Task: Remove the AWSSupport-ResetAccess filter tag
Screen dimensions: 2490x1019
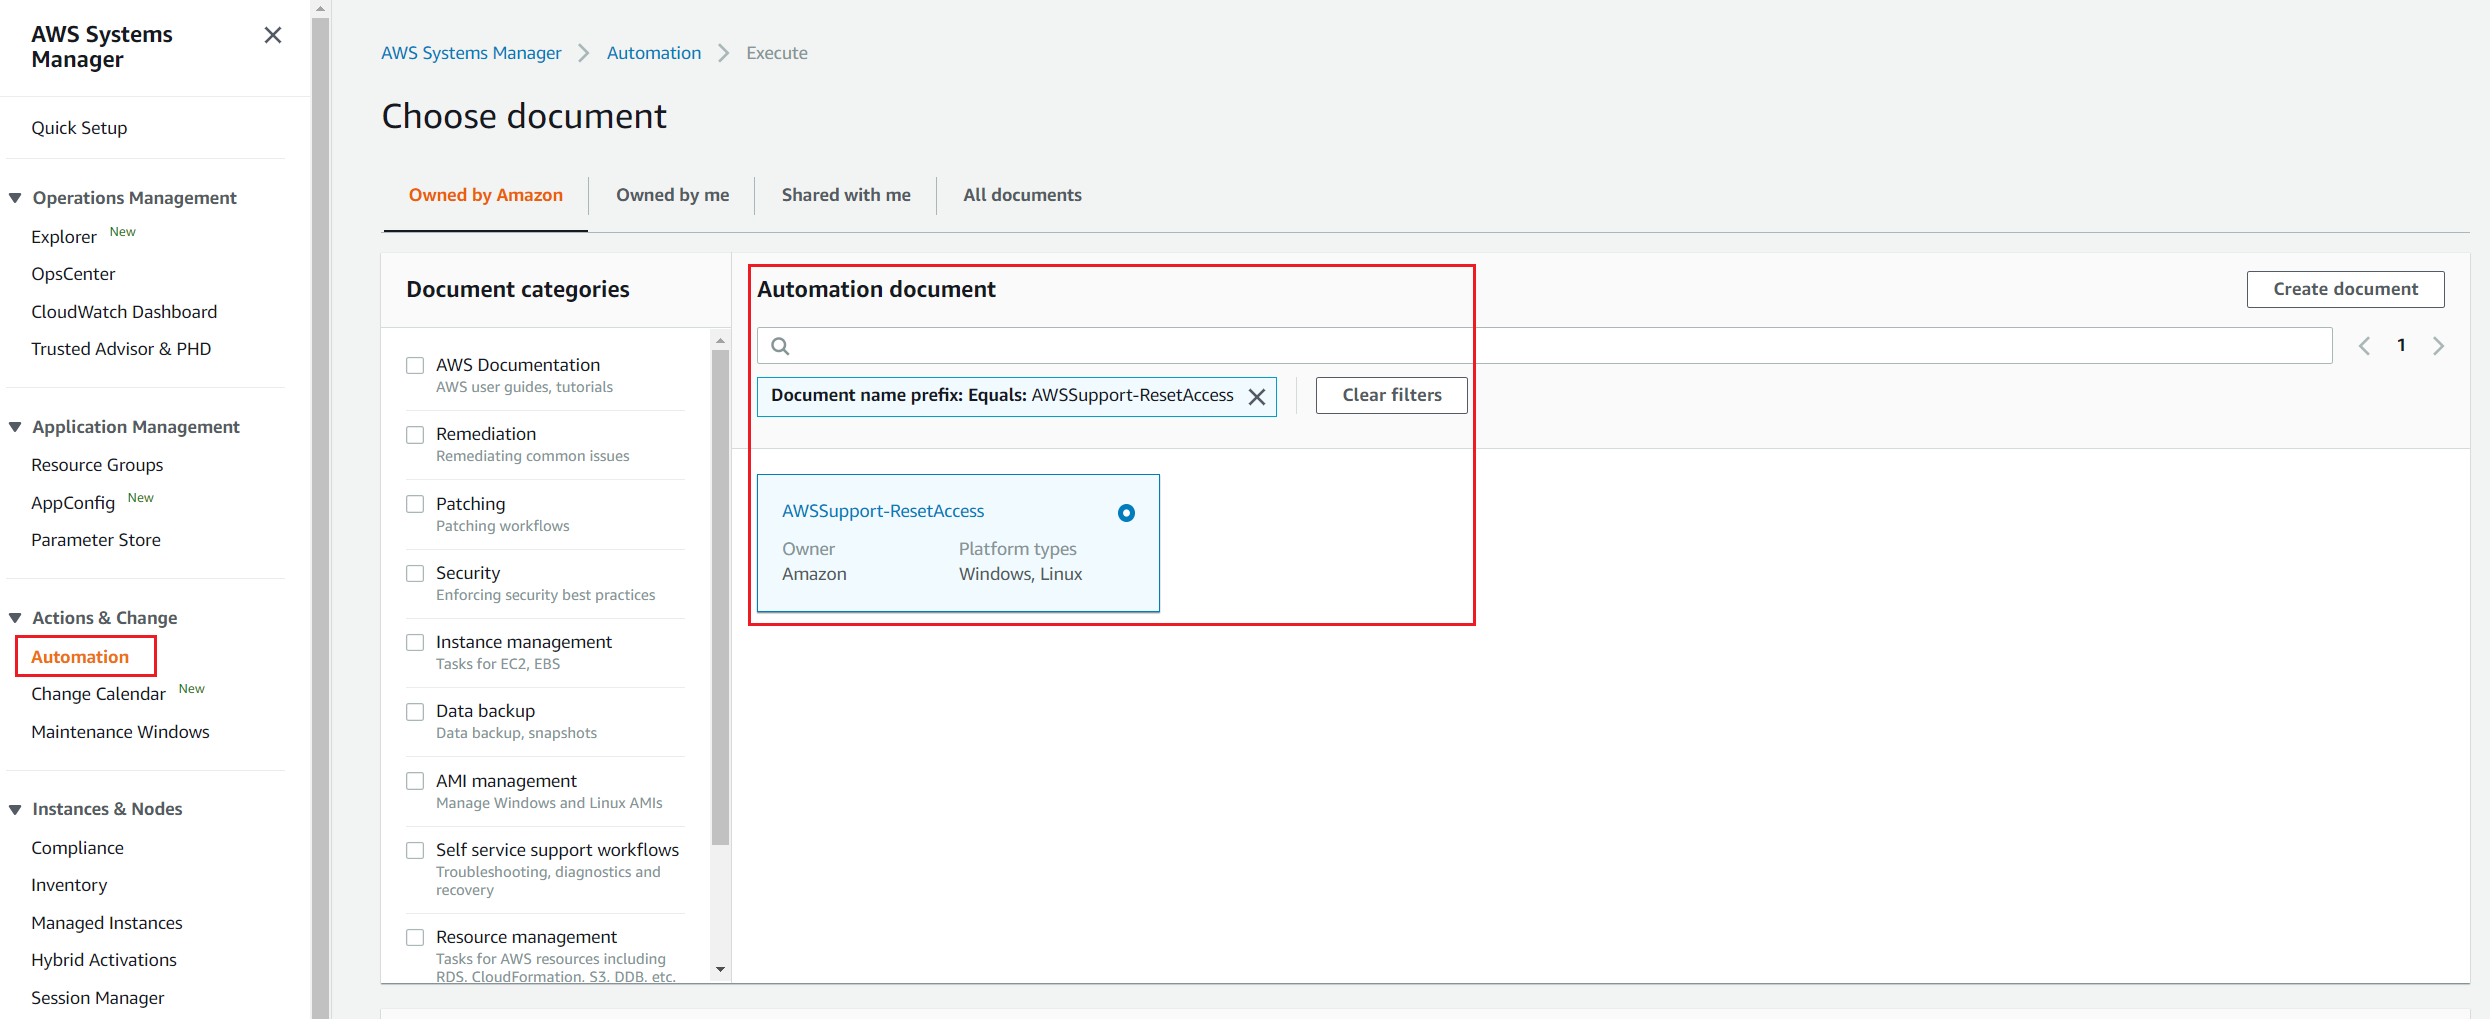Action: tap(1257, 397)
